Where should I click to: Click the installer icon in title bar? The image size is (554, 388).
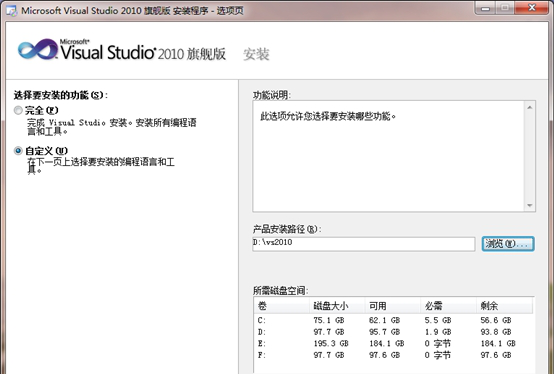click(11, 11)
